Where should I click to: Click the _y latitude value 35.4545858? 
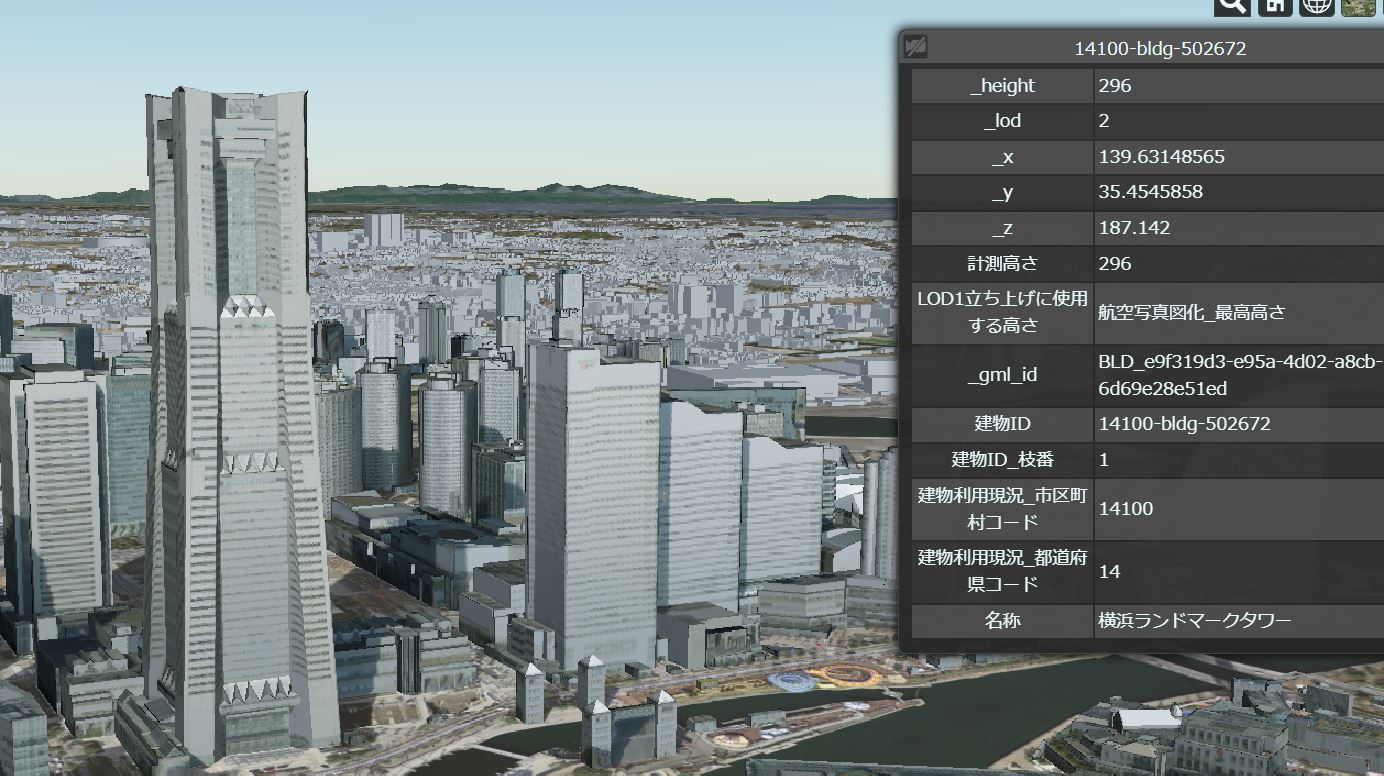tap(1150, 192)
